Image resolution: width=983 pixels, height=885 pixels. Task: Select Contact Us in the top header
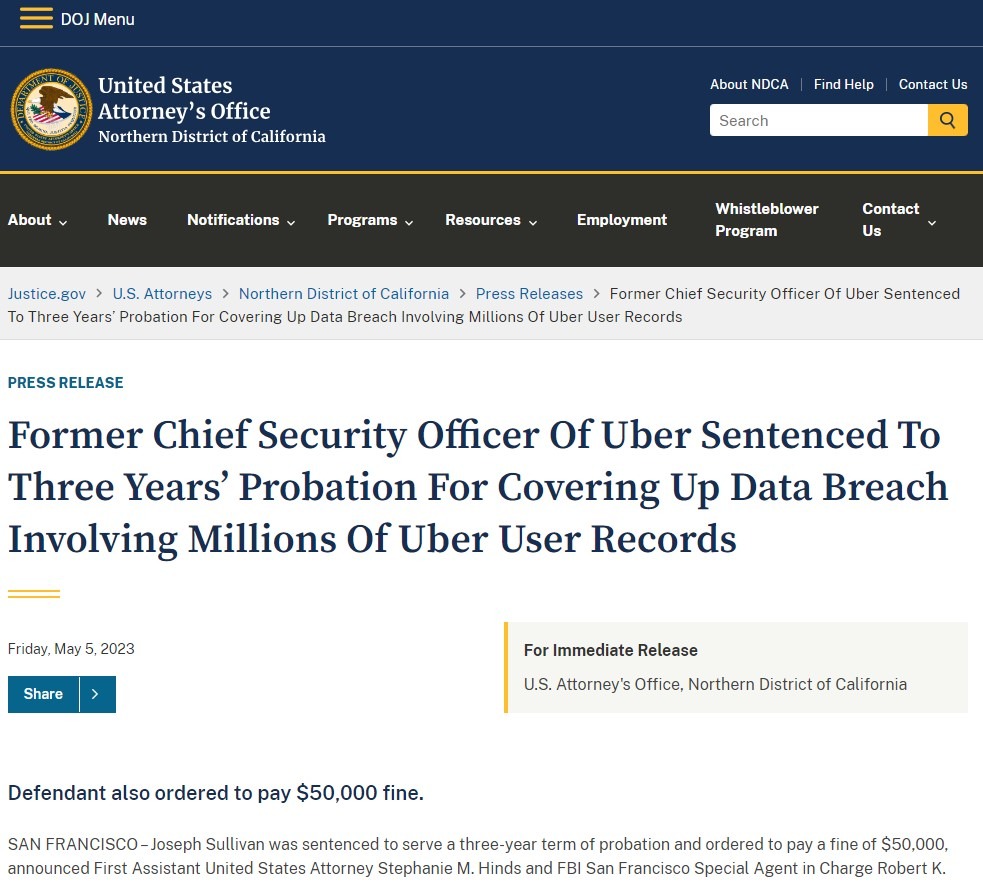[932, 84]
